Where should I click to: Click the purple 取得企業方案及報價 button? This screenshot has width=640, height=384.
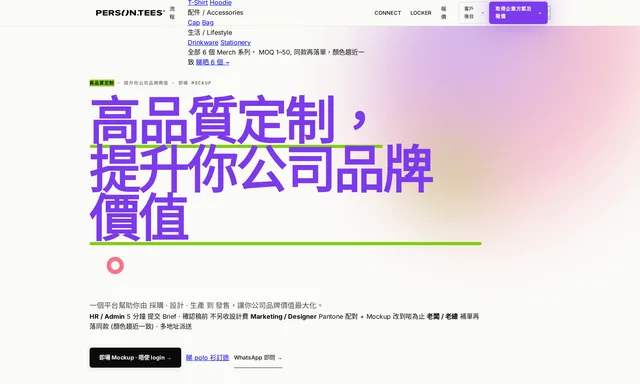click(518, 13)
